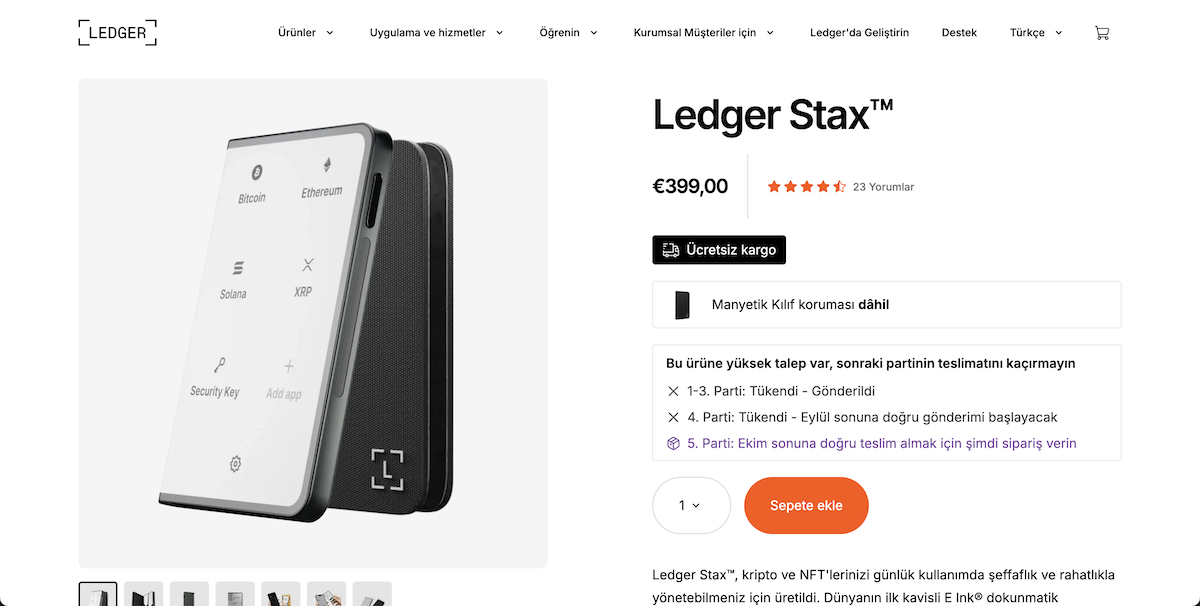Open the quantity selector dropdown
Image resolution: width=1200 pixels, height=606 pixels.
coord(691,505)
